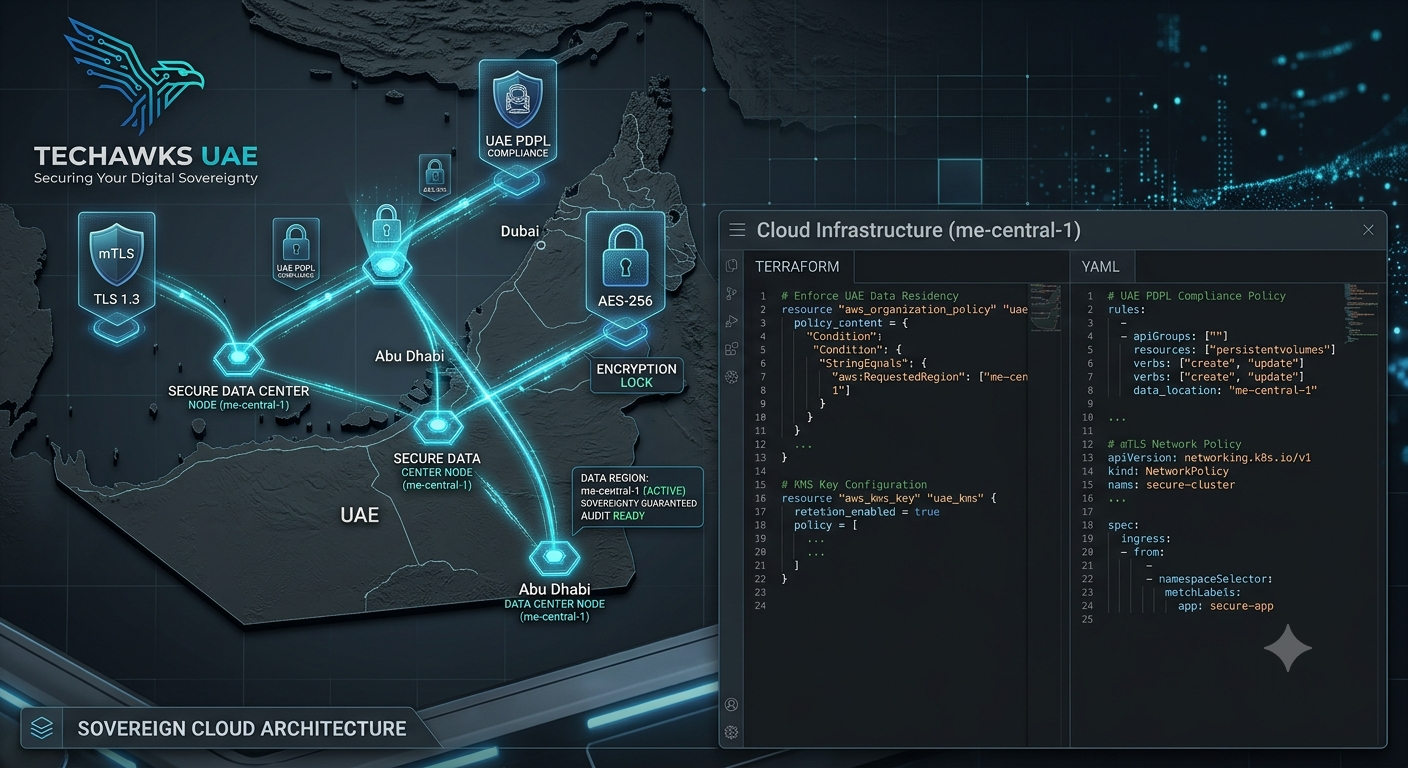1408x768 pixels.
Task: Click the "# KMS Key Configuration" comment line
Action: (854, 485)
